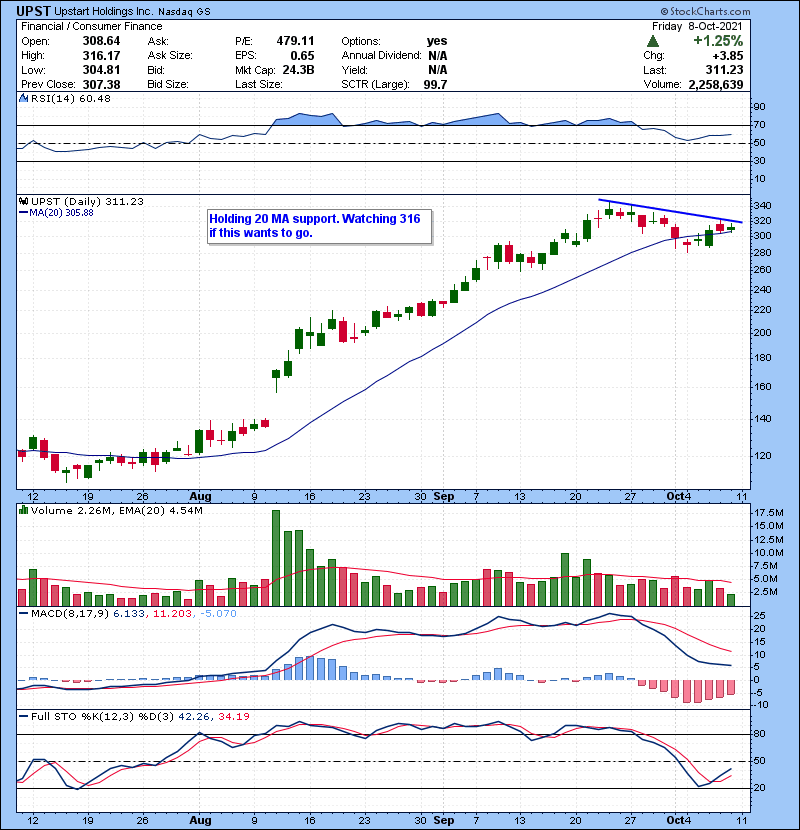800x830 pixels.
Task: Click the Annual Dividend N/A value
Action: 437,56
